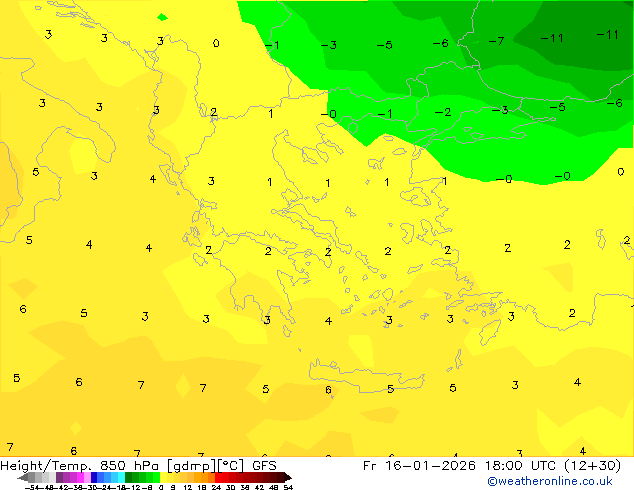Click the gray left arrow end of legend
634x490 pixels.
click(x=23, y=477)
